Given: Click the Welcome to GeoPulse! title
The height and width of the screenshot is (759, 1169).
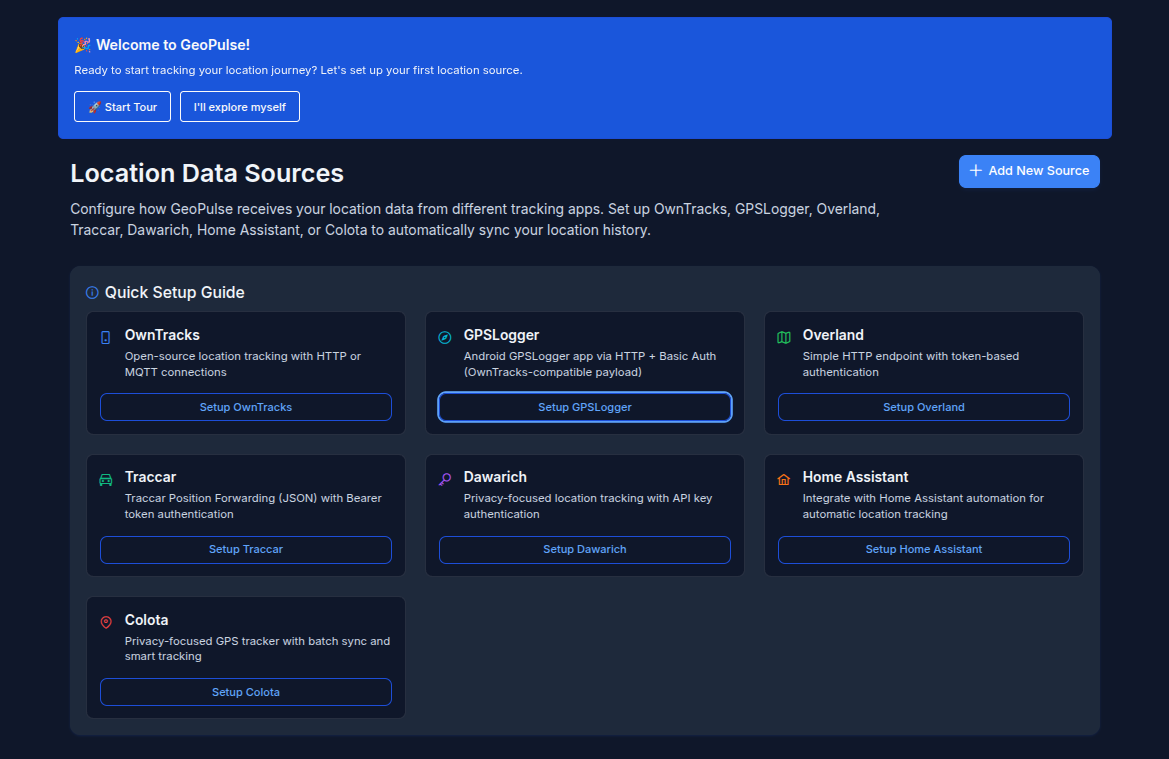Looking at the screenshot, I should 173,45.
